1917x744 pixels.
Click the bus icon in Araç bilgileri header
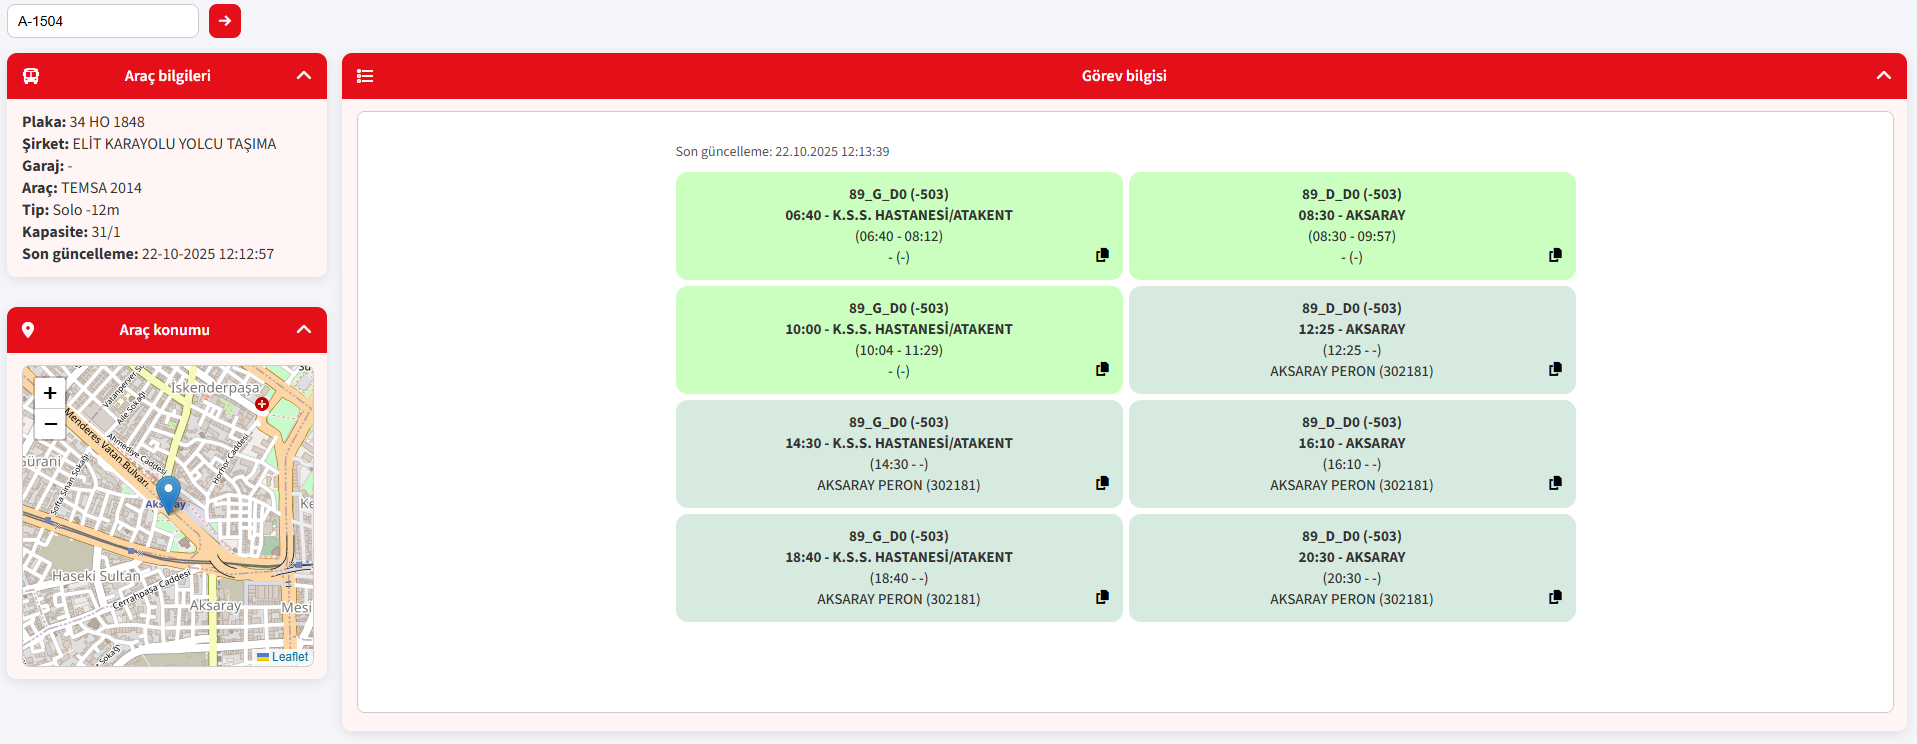click(31, 76)
